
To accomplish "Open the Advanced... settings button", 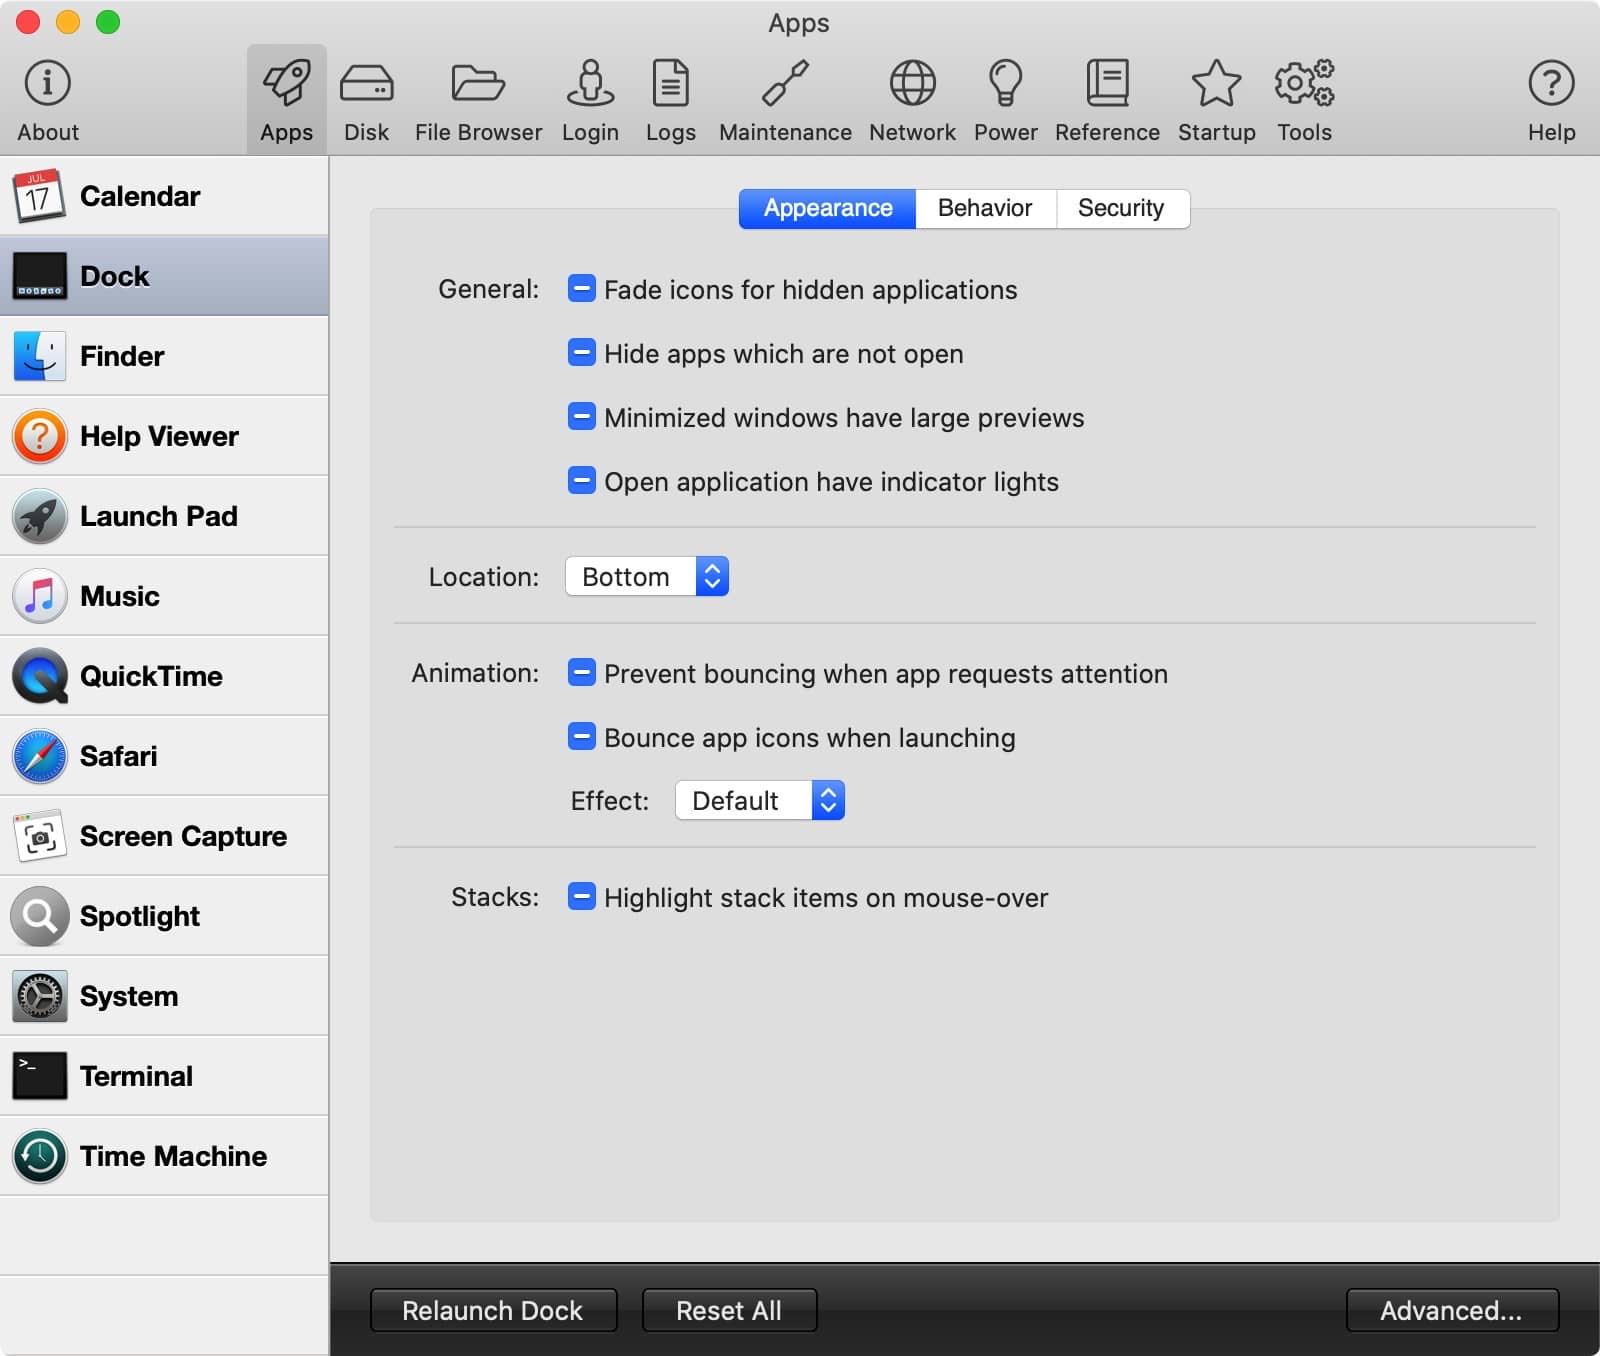I will [1452, 1310].
